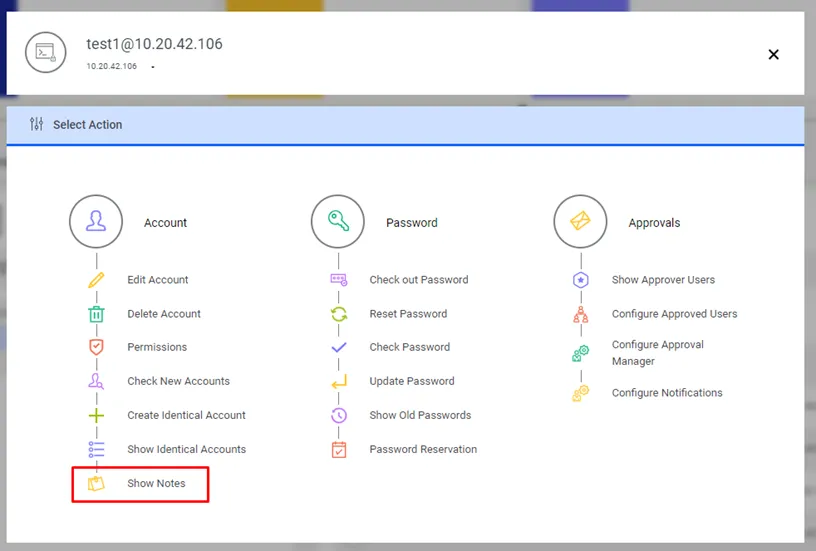
Task: Open Edit Account
Action: [x=158, y=280]
